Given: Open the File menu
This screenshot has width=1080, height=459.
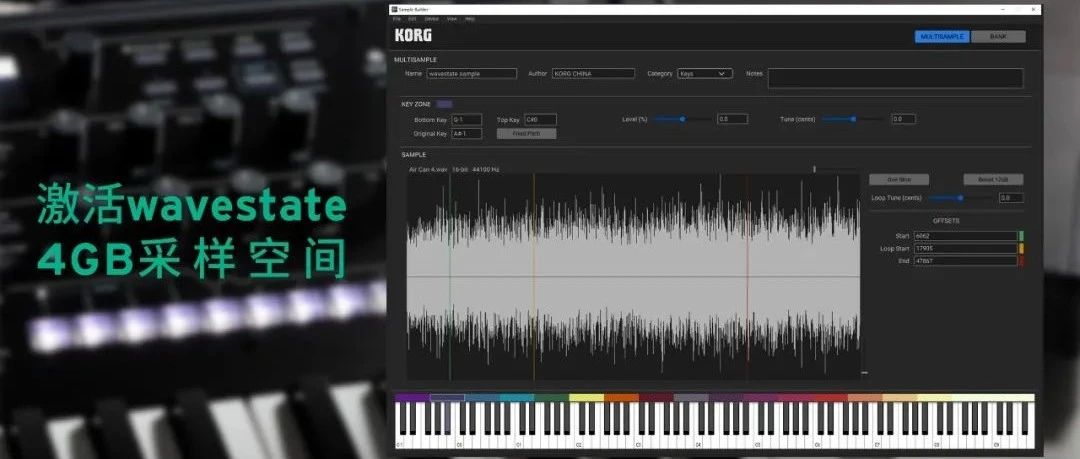Looking at the screenshot, I should coord(397,19).
